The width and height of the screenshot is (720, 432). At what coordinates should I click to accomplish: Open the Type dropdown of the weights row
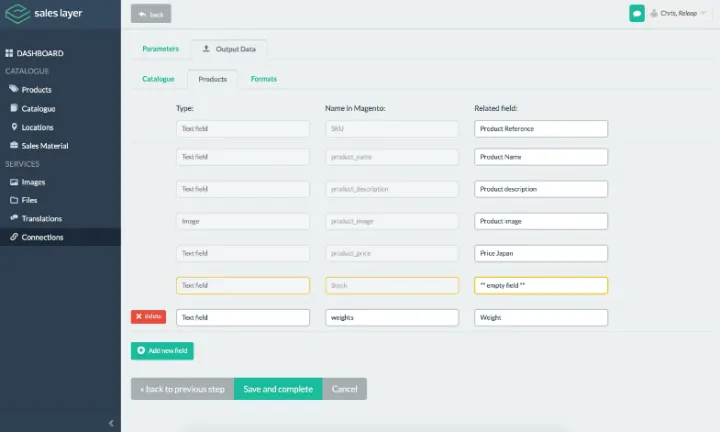[243, 317]
